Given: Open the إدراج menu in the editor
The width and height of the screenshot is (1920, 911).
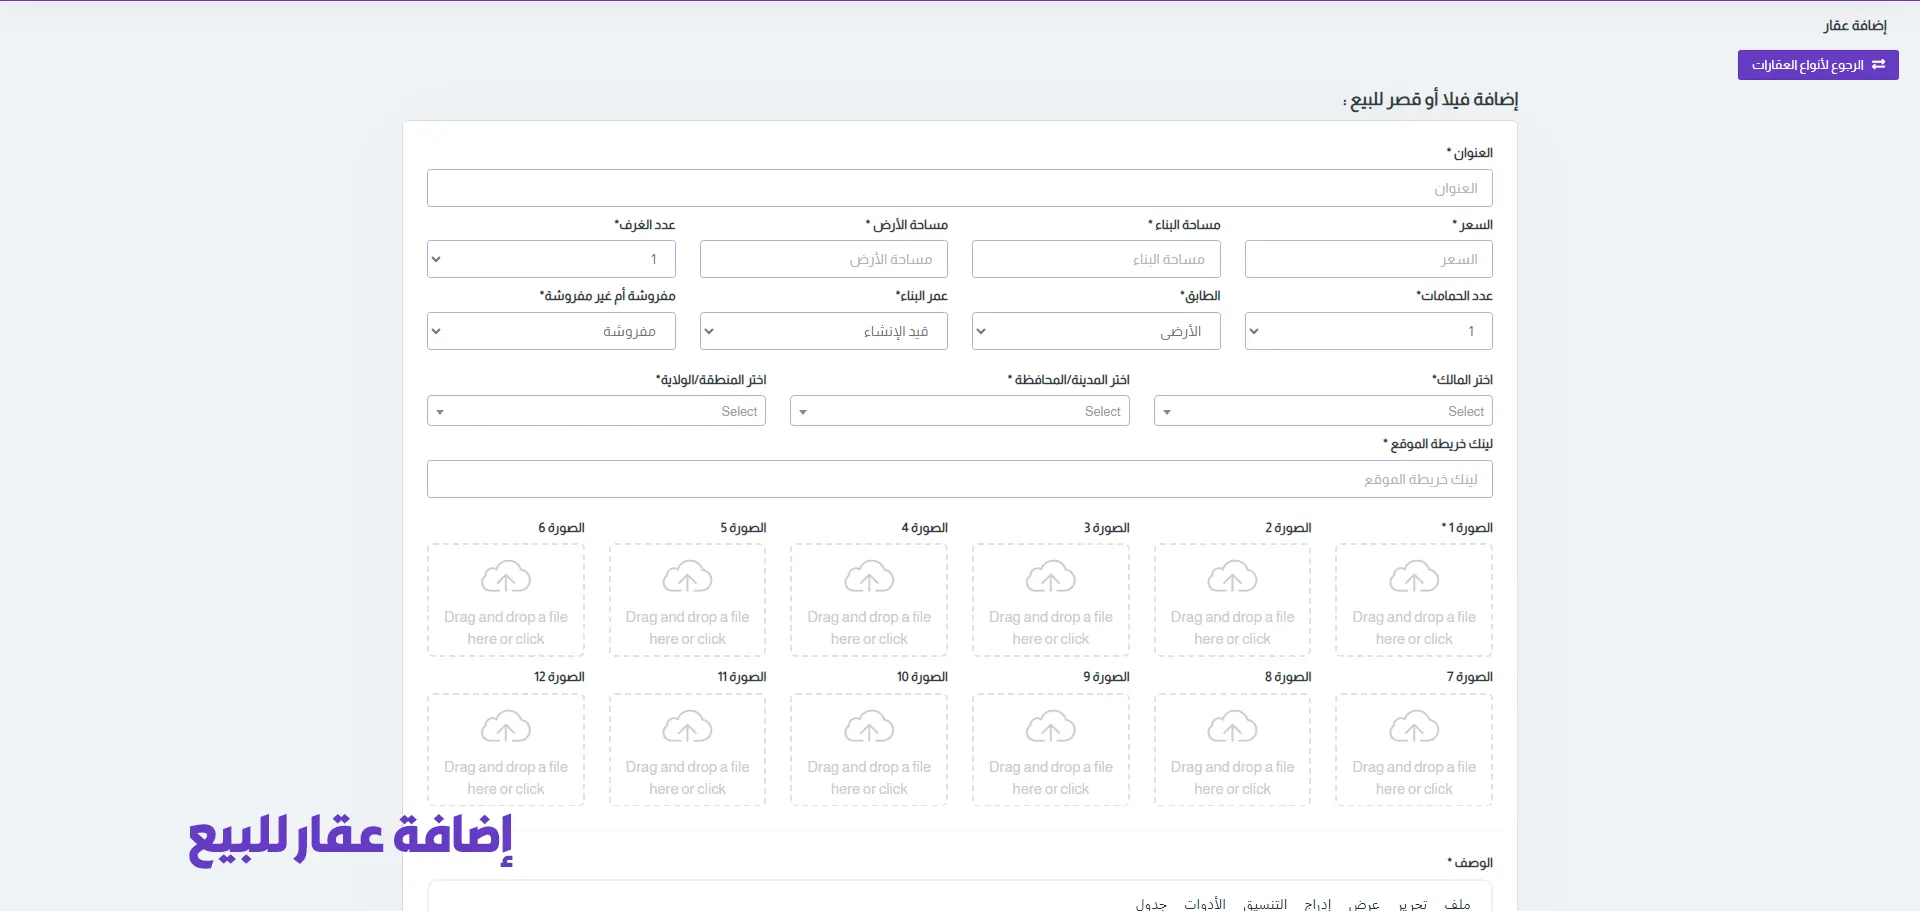Looking at the screenshot, I should coord(1317,904).
